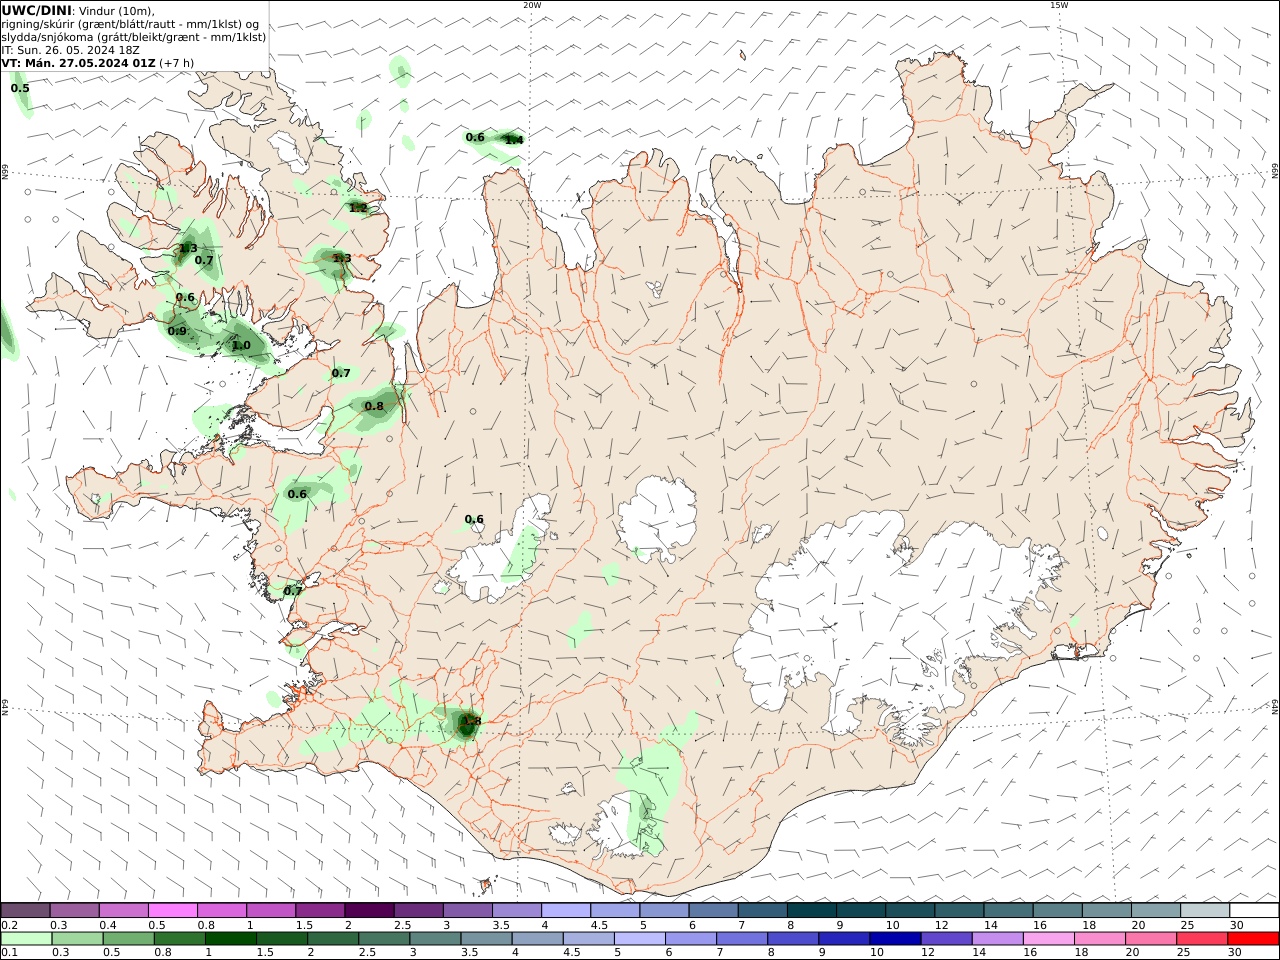Click the white swatch above the upper 30 label

click(1254, 911)
